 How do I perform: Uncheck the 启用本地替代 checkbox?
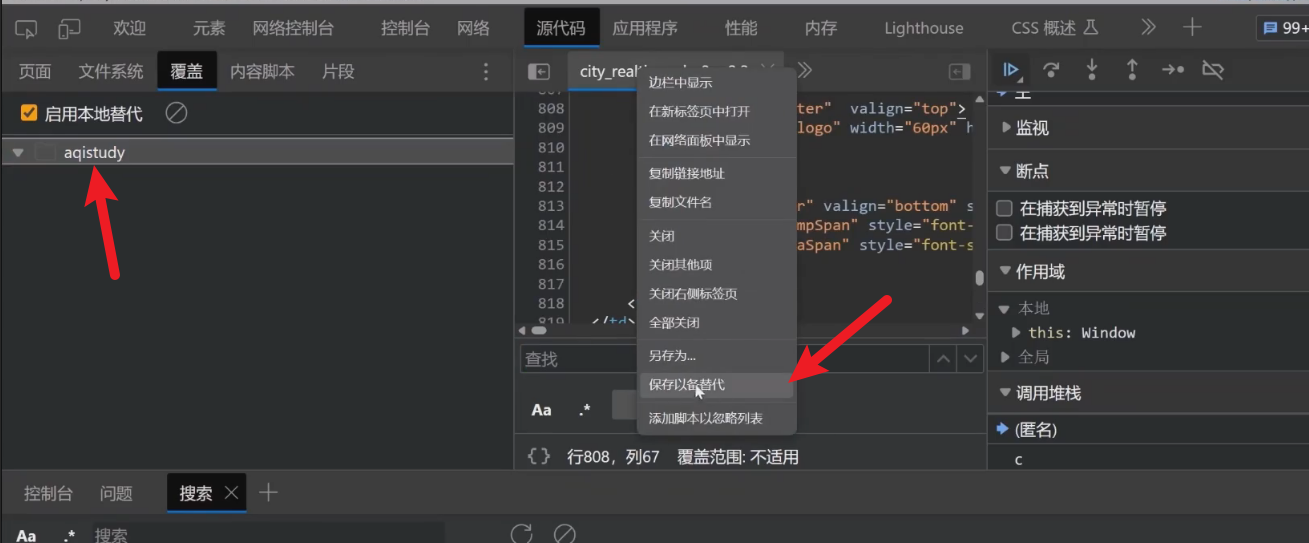pos(29,114)
